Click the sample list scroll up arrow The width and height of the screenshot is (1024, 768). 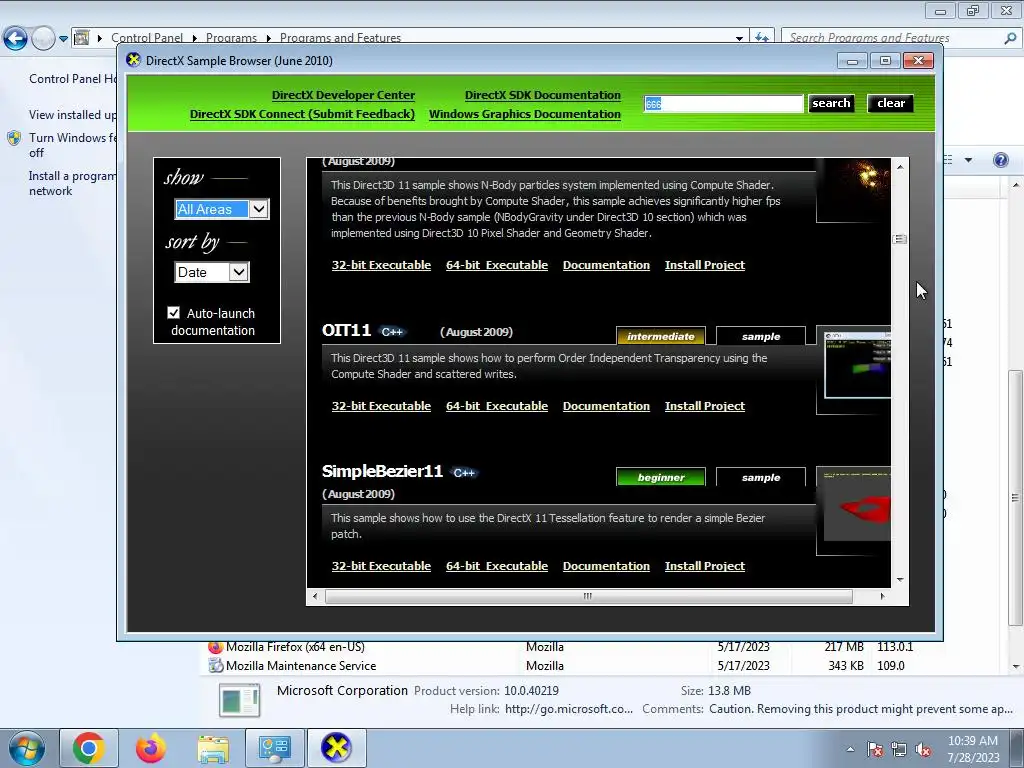900,167
